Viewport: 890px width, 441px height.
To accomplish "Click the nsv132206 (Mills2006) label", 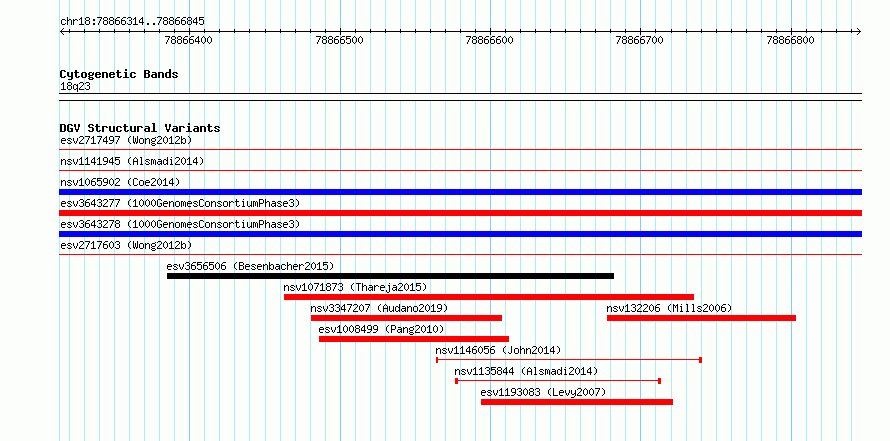I will [669, 308].
